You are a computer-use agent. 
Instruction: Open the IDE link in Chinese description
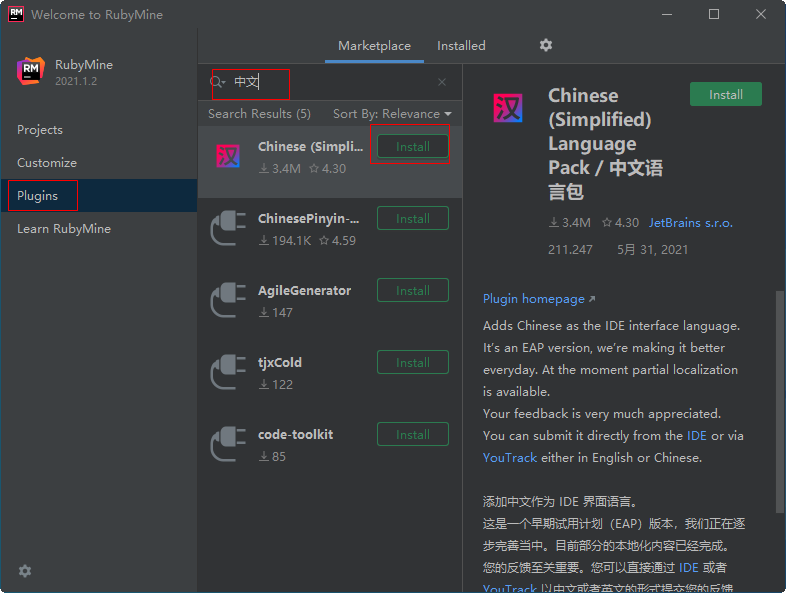point(688,567)
